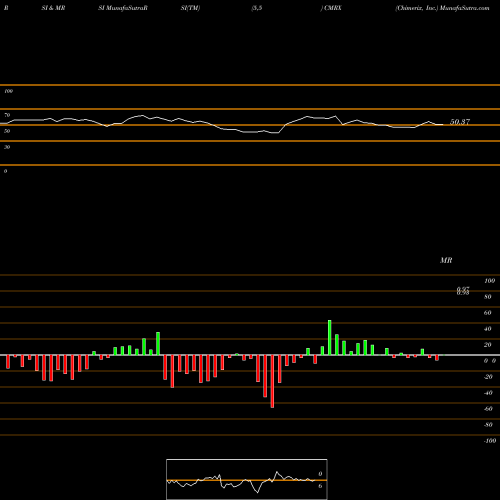500x500 pixels.
Task: Click the 'SI MunafaSutraR' header text
Action: coord(123,8)
